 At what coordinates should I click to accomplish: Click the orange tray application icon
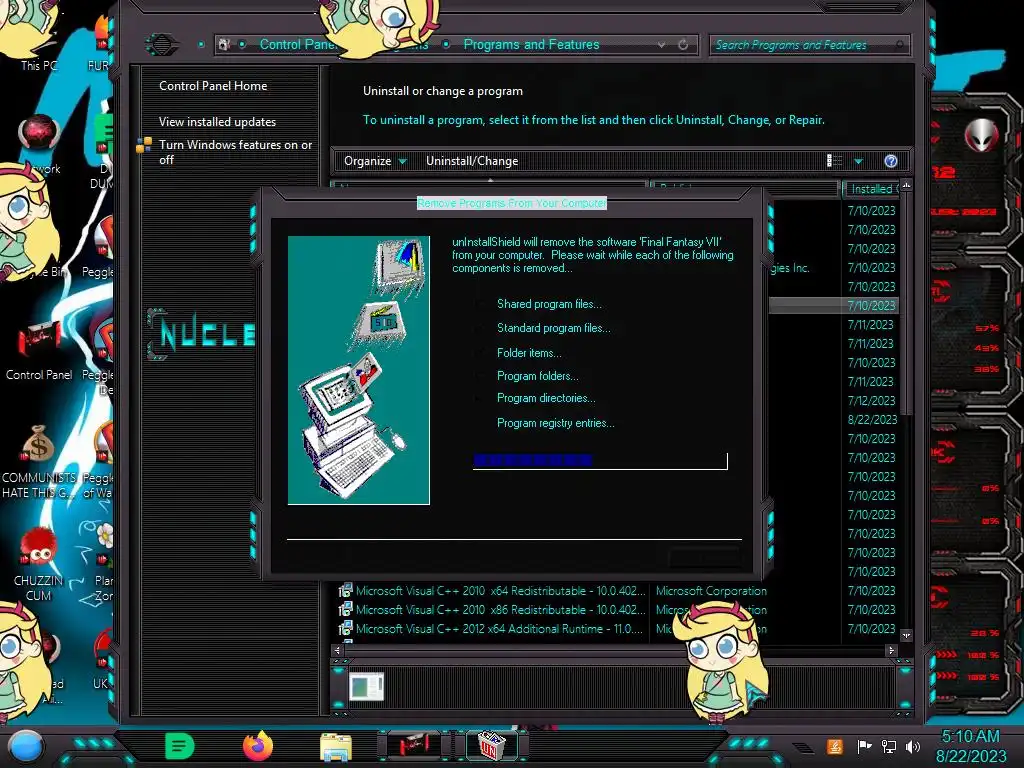[x=835, y=746]
